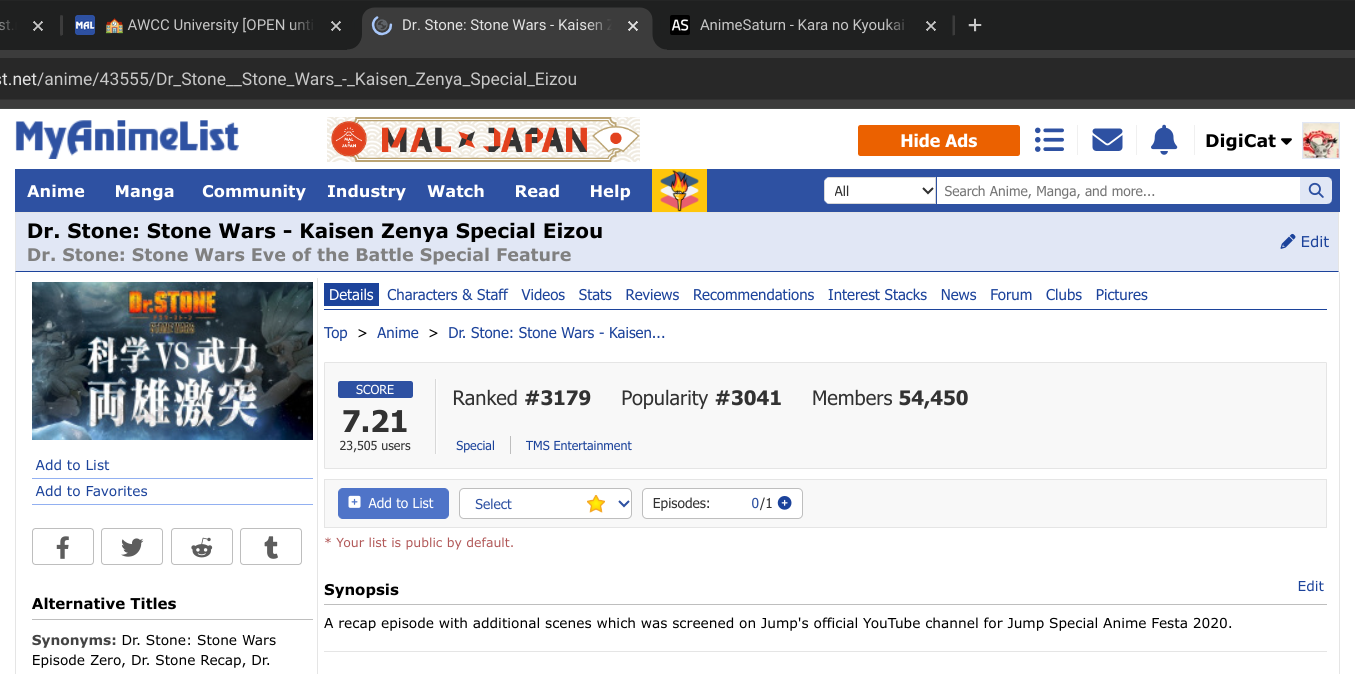The width and height of the screenshot is (1355, 674).
Task: Open the Watch menu
Action: point(456,191)
